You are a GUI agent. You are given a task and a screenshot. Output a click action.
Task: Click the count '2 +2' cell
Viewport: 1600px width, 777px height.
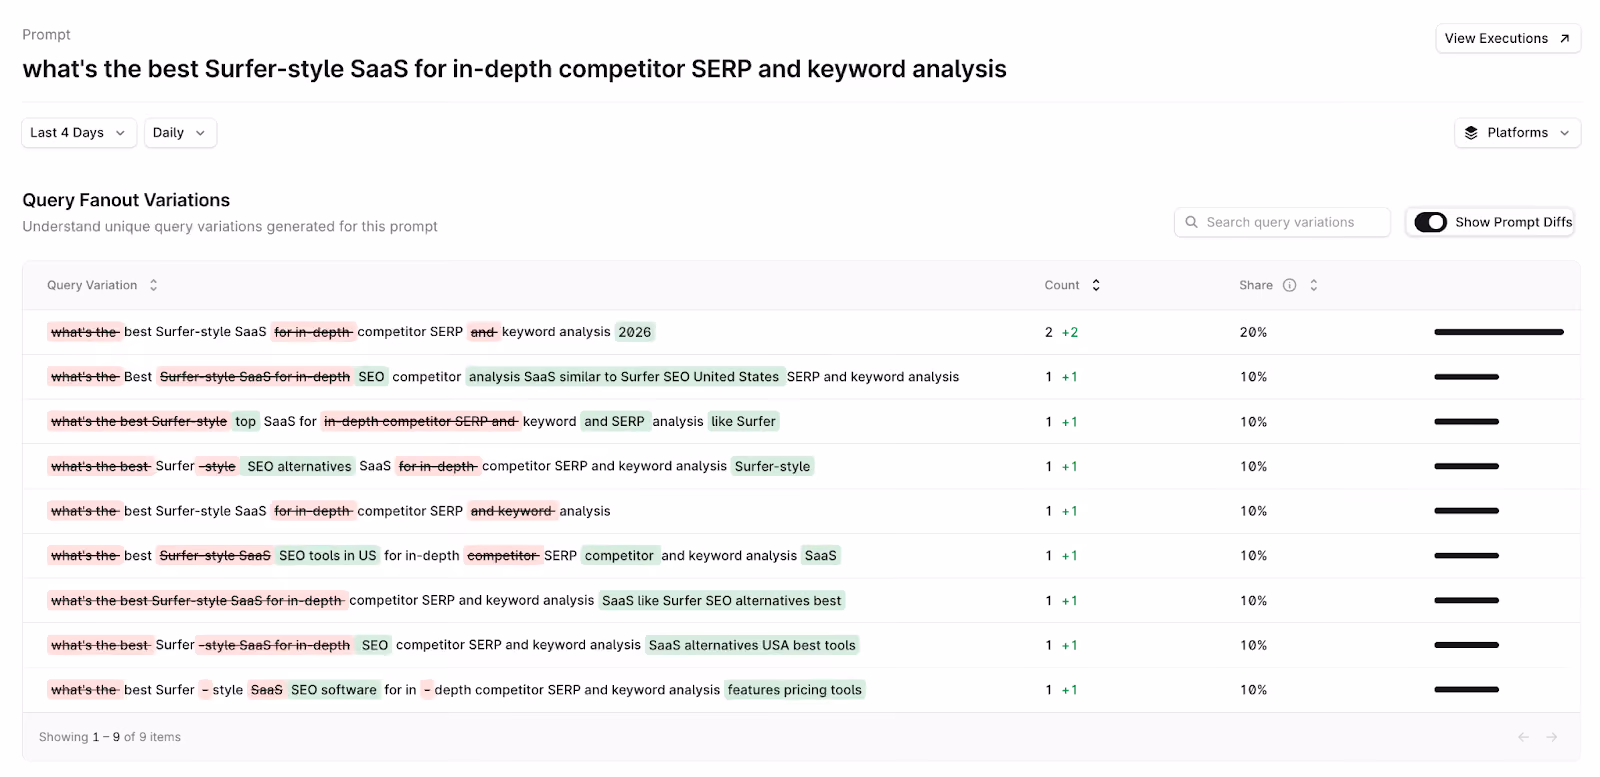[x=1062, y=332]
